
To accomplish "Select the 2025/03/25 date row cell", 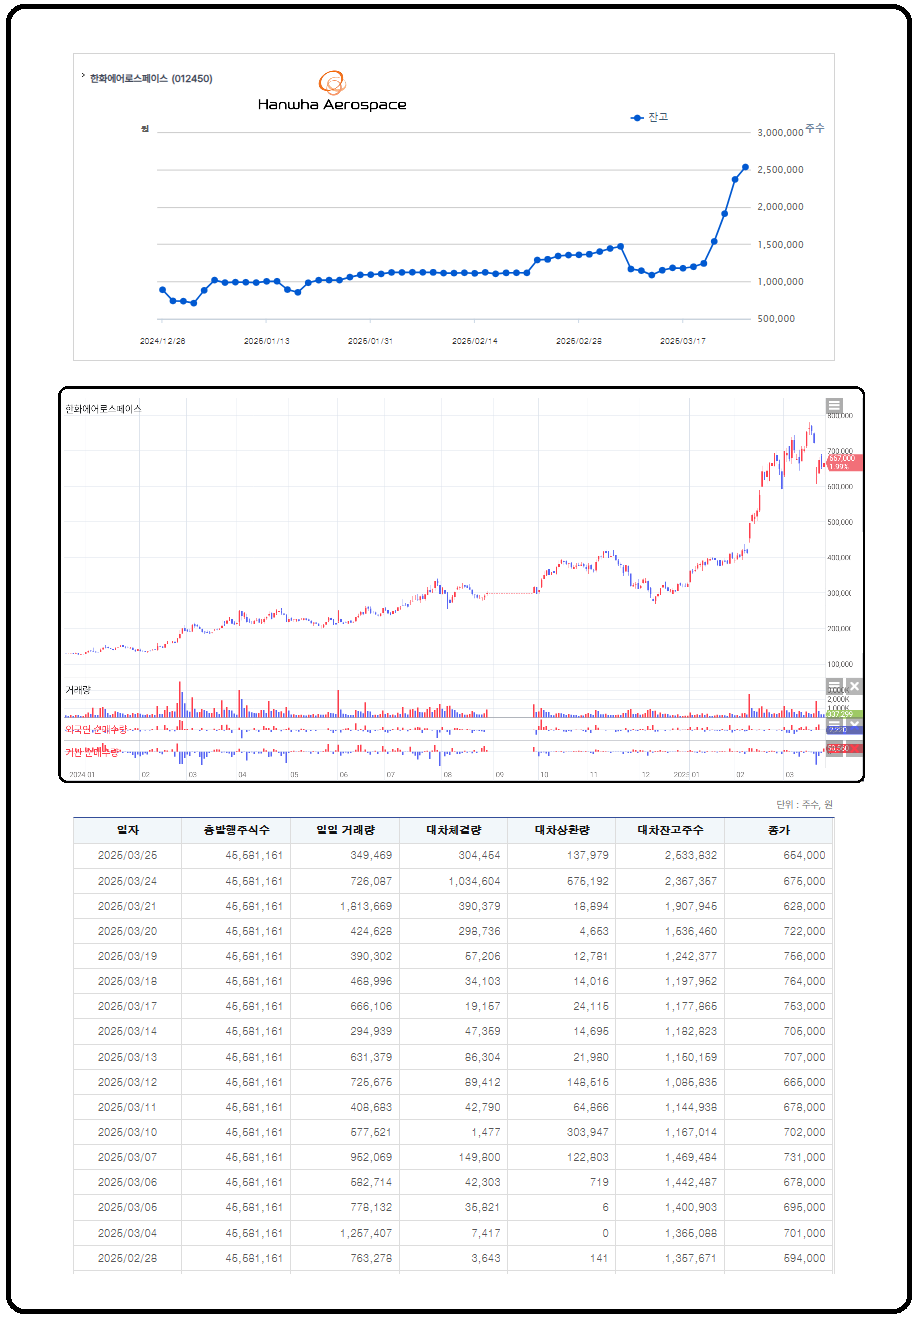I will (127, 856).
